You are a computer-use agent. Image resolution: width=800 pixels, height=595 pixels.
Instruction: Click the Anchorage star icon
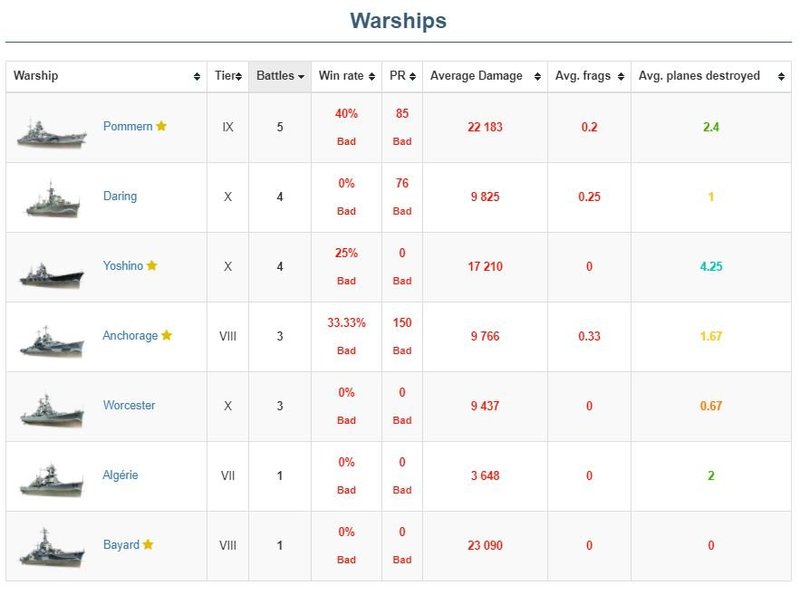(167, 336)
